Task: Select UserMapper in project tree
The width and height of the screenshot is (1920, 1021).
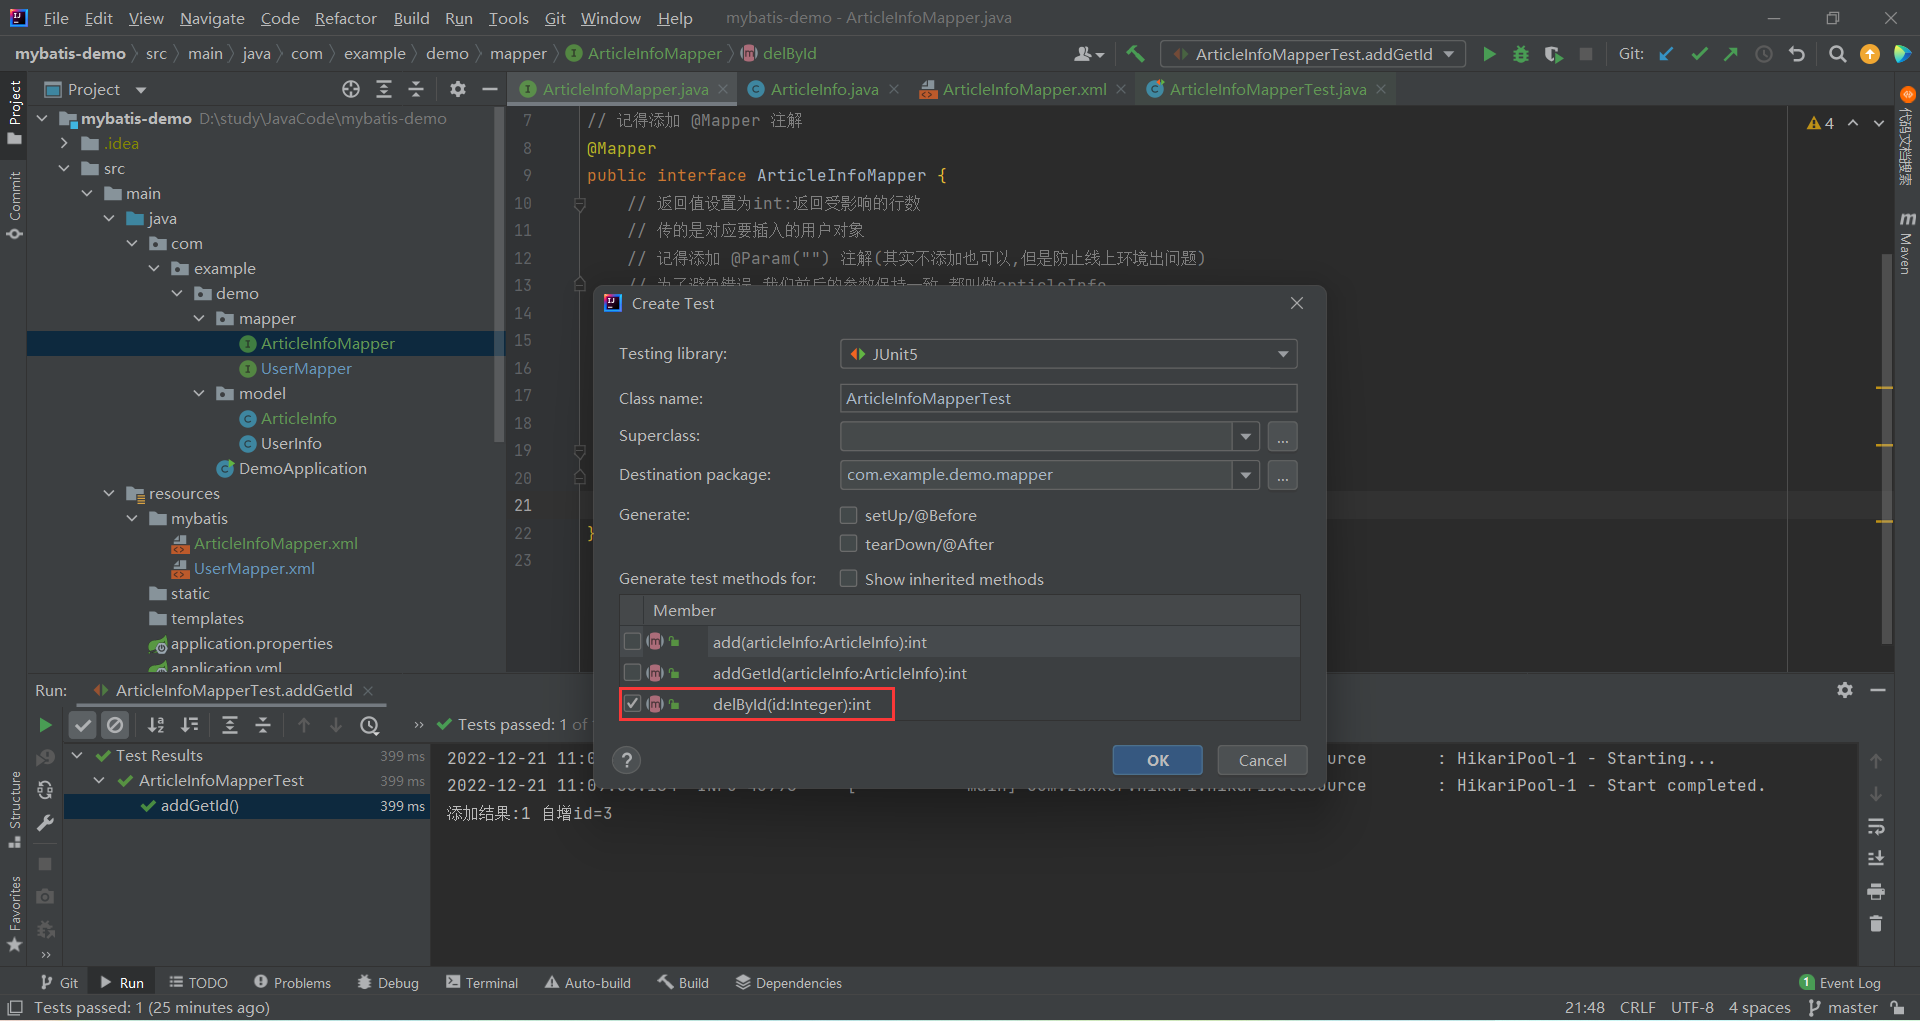Action: [x=306, y=369]
